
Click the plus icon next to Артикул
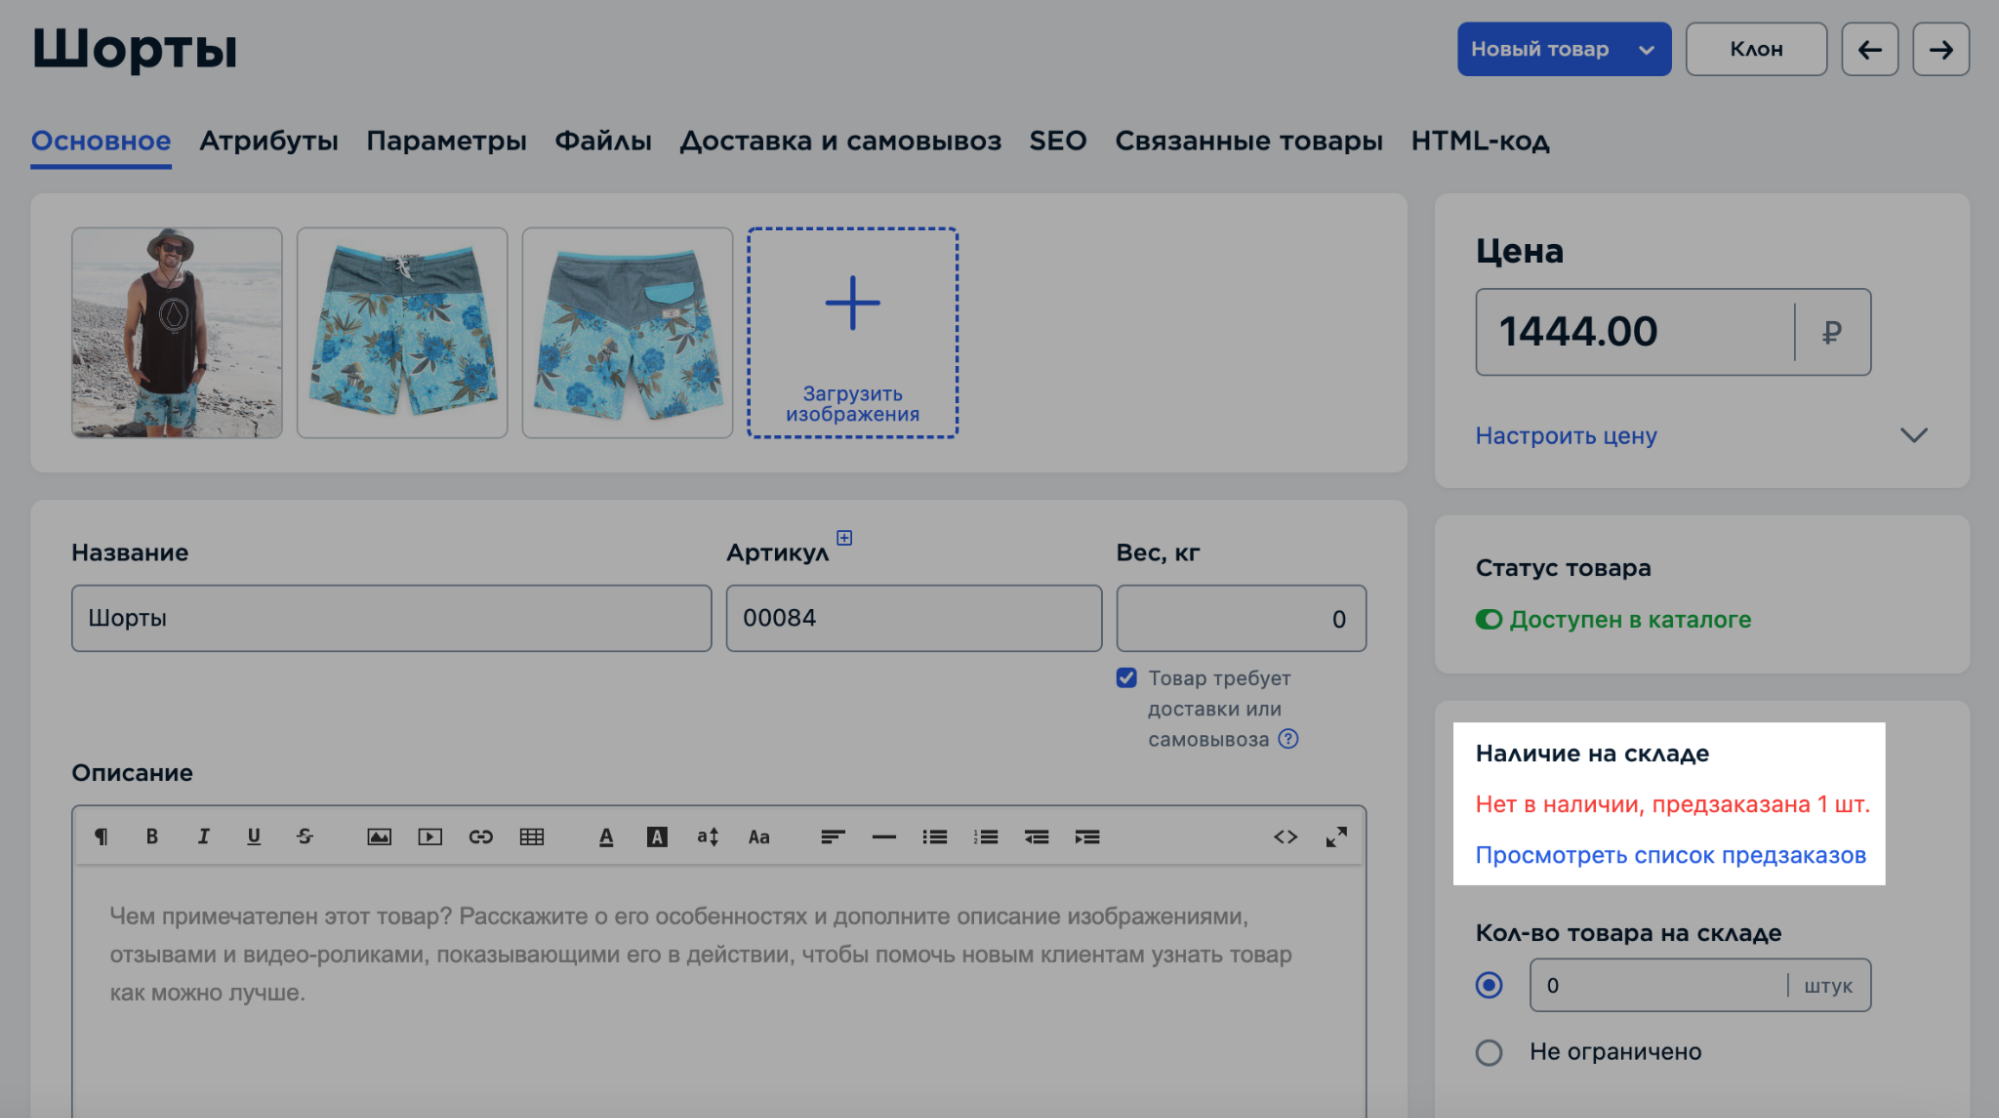click(x=845, y=538)
